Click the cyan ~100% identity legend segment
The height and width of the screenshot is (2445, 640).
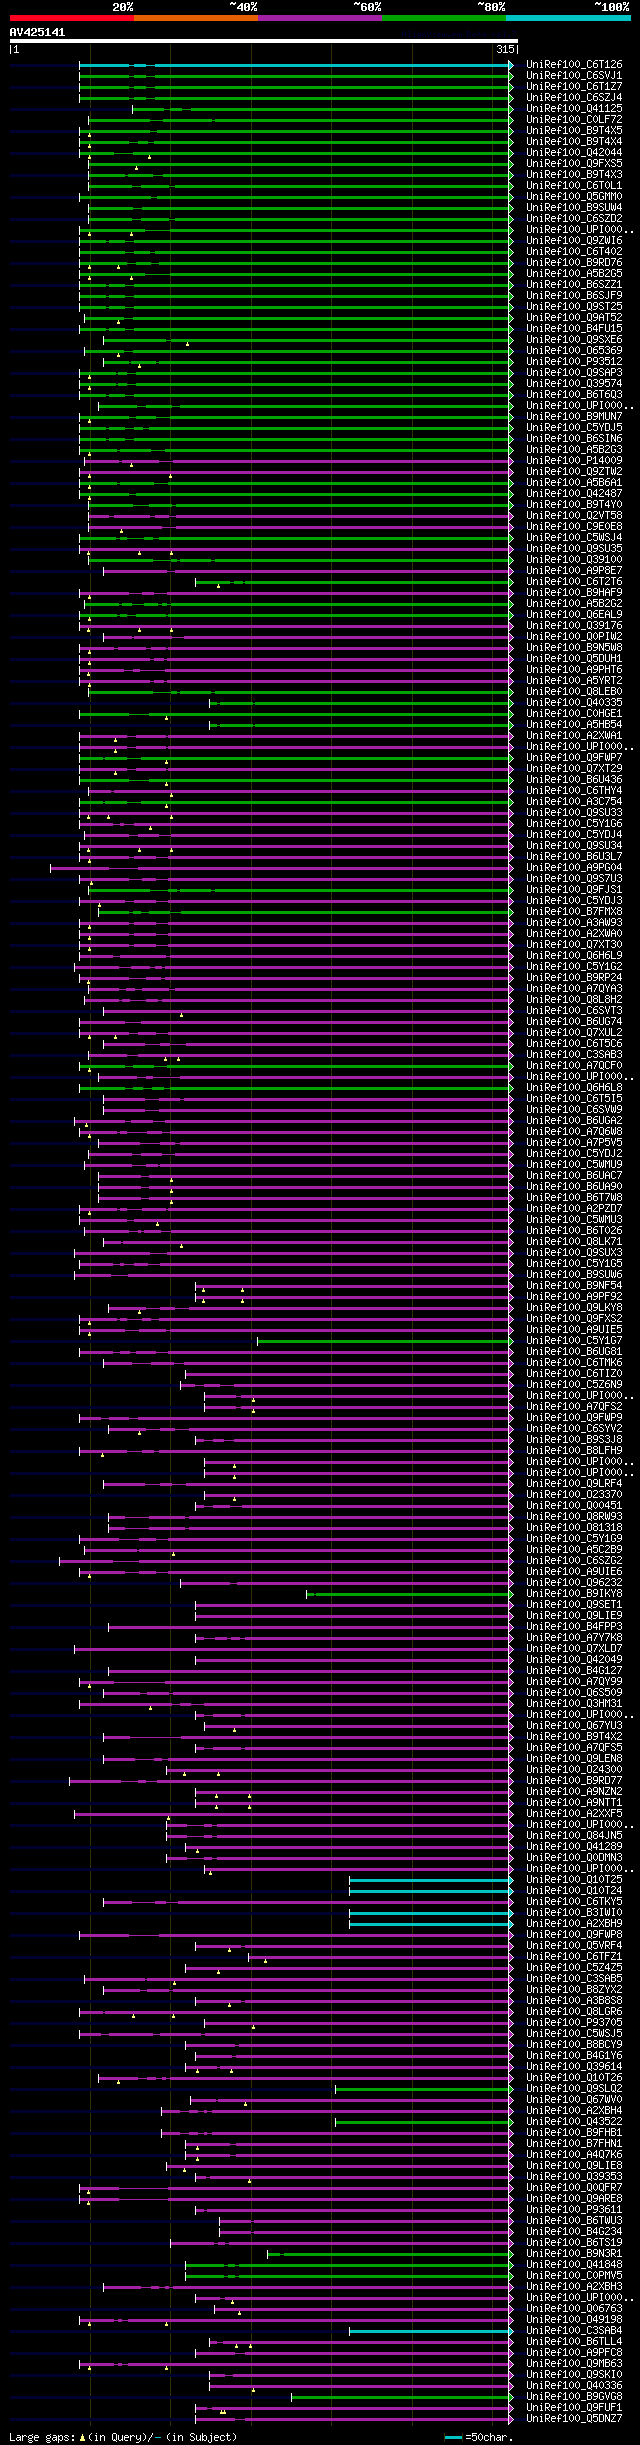tap(568, 18)
